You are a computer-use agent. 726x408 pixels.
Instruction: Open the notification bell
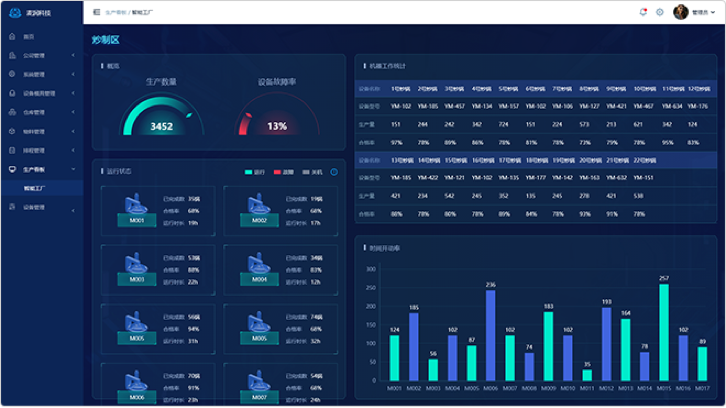click(643, 12)
